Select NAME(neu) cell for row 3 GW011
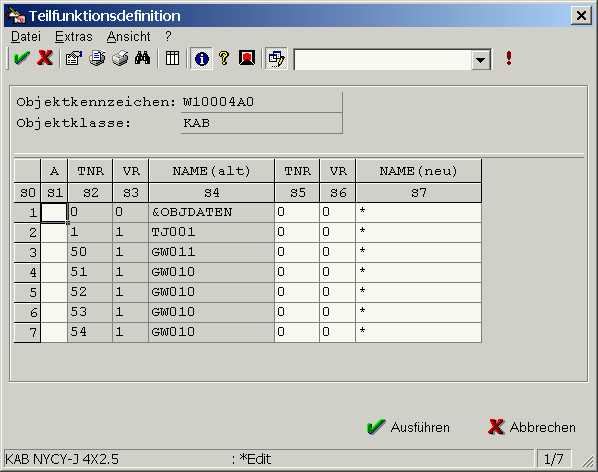The image size is (598, 472). (418, 252)
